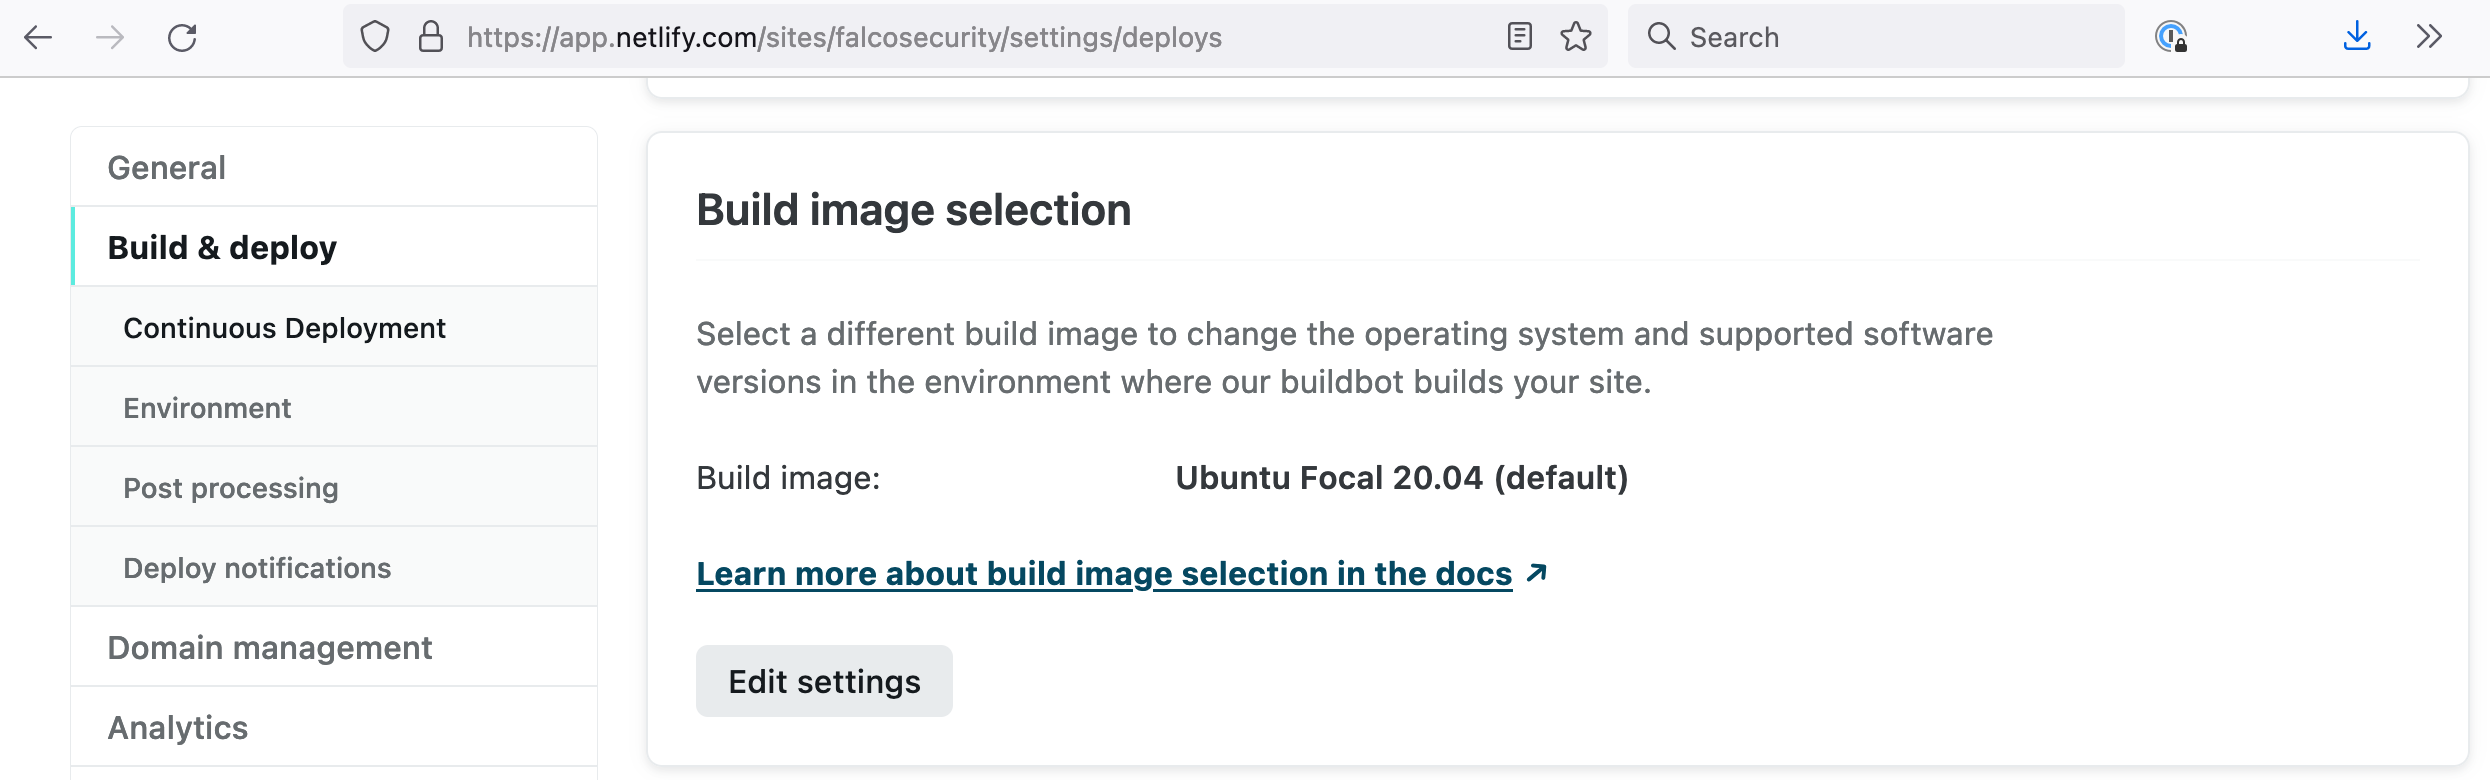Select Post processing settings
The width and height of the screenshot is (2490, 780).
(230, 488)
